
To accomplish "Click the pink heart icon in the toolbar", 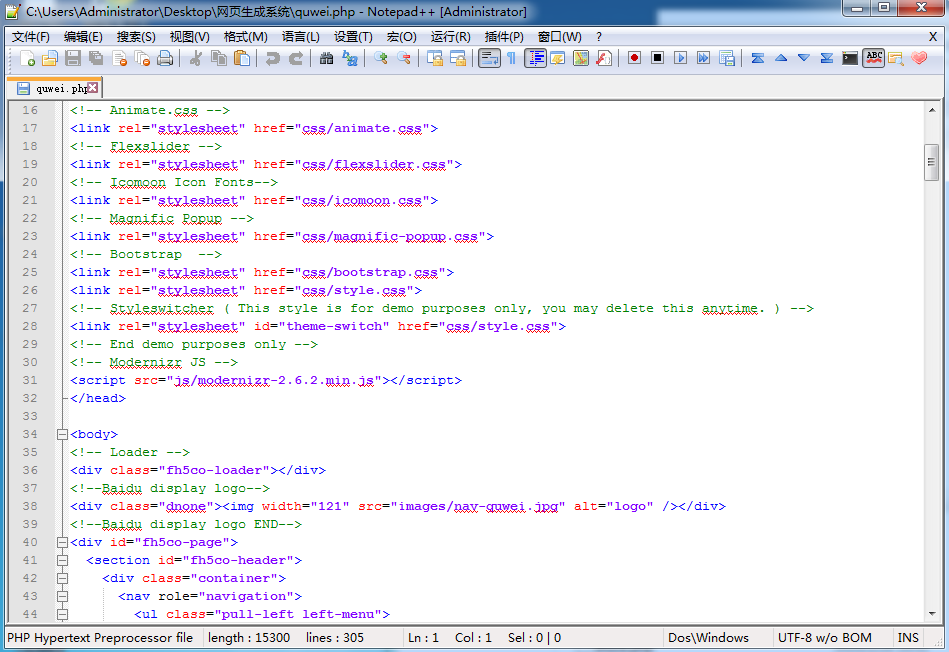I will [919, 58].
